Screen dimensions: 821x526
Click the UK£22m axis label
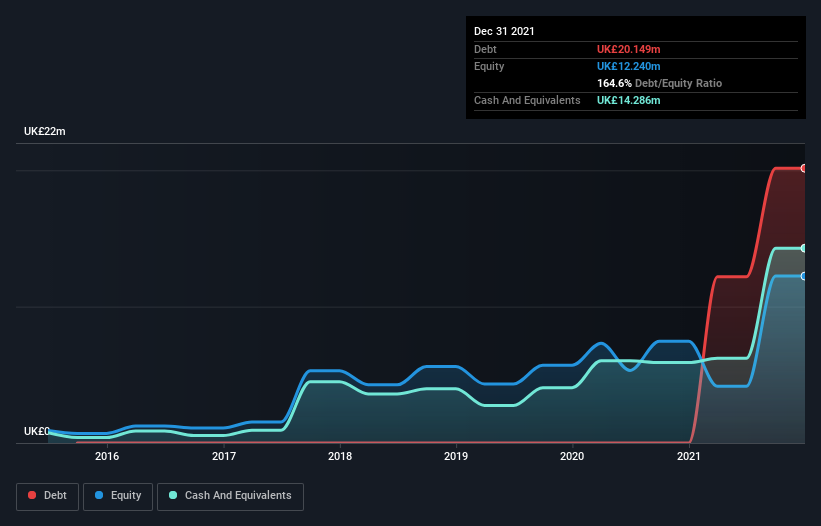45,131
